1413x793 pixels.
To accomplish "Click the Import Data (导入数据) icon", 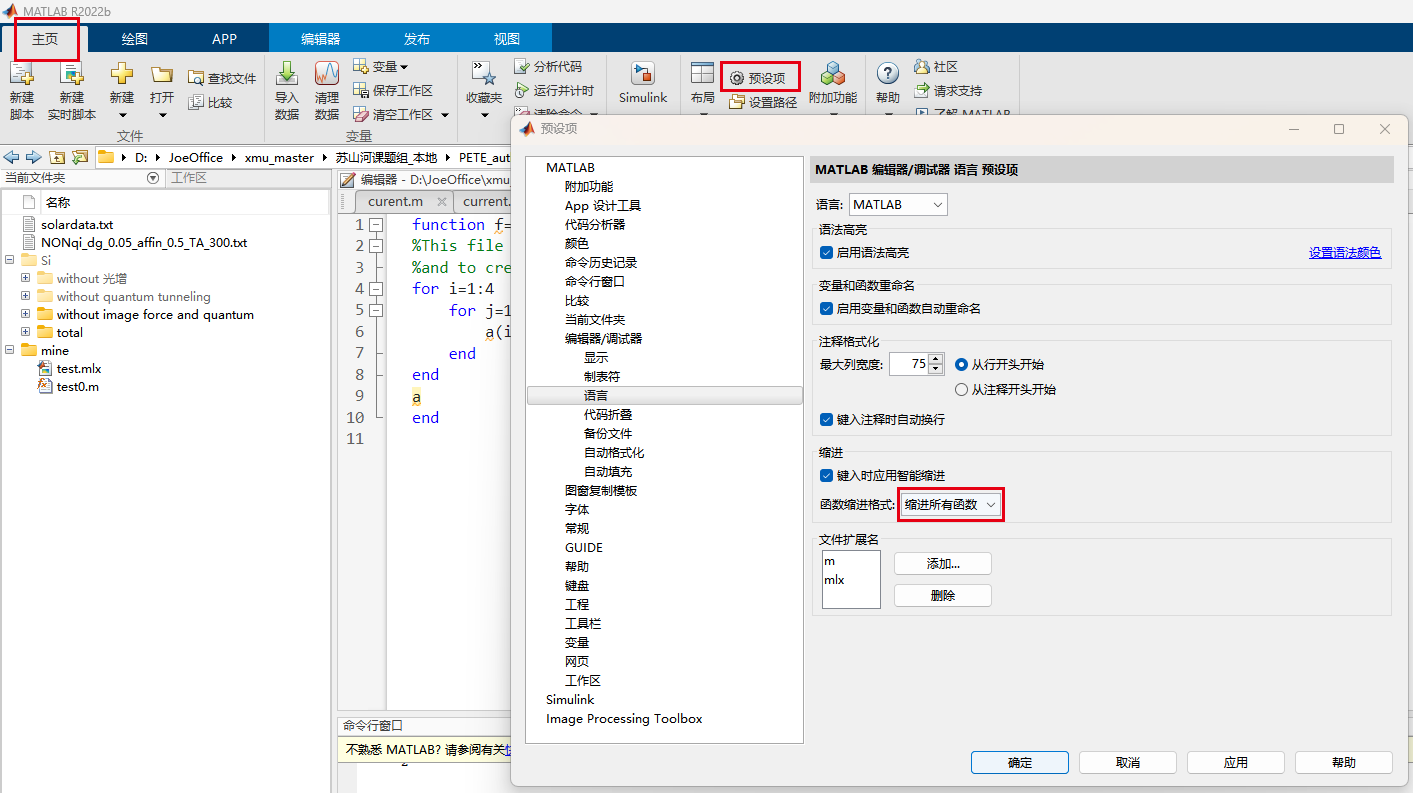I will pos(287,74).
